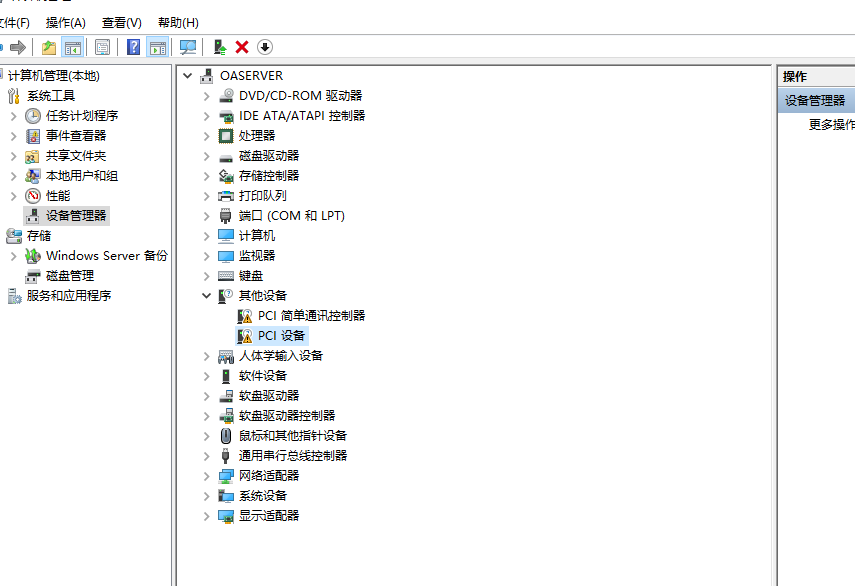855x586 pixels.
Task: Click the 任务计划程序 clock icon
Action: point(33,116)
